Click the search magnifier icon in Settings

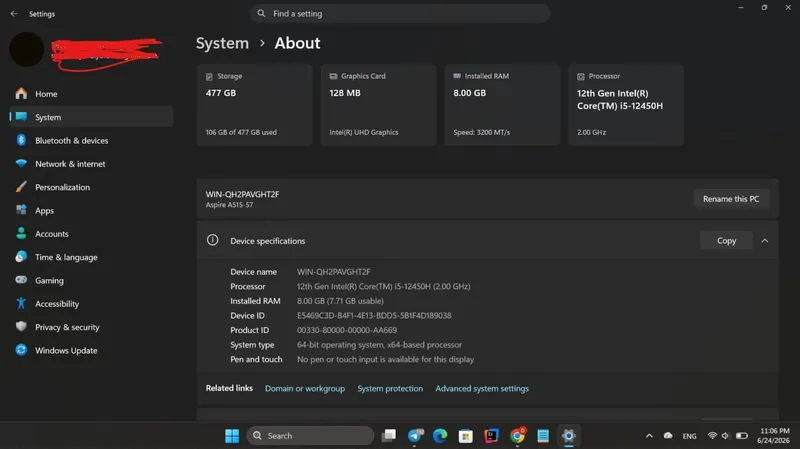click(261, 13)
